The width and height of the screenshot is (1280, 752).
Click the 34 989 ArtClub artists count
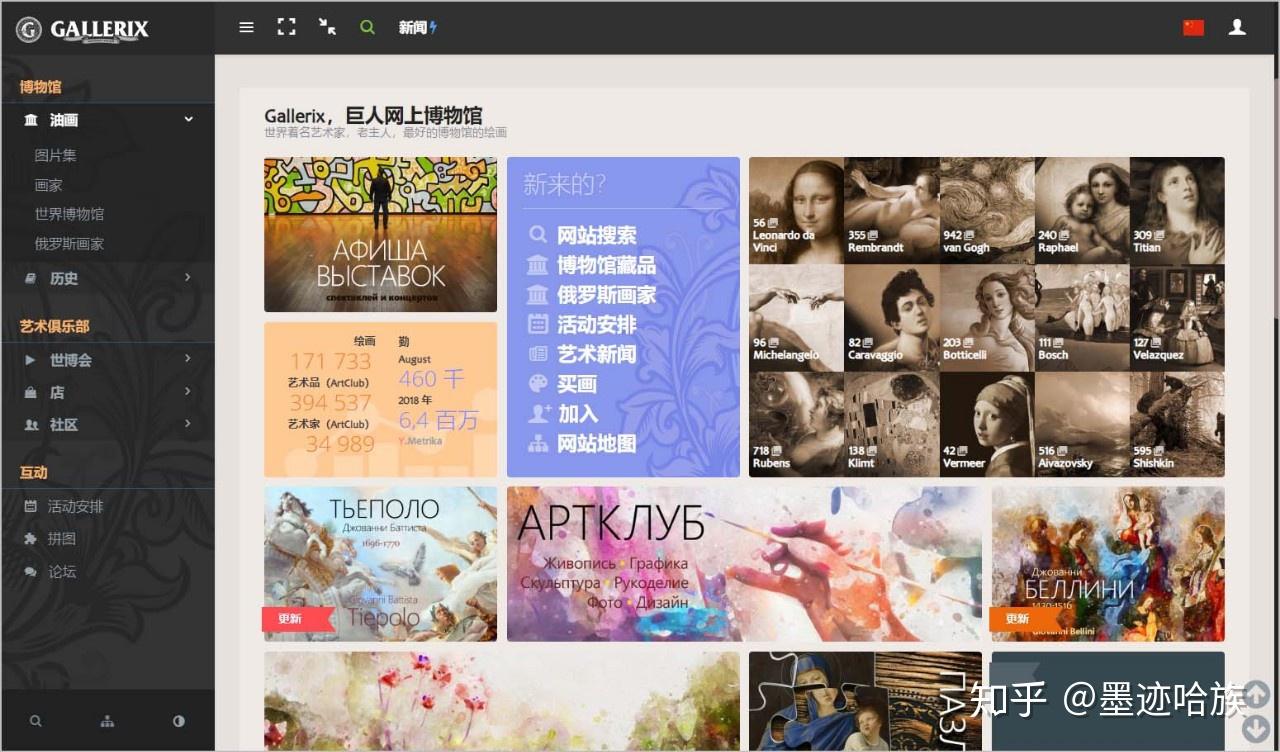tap(340, 444)
